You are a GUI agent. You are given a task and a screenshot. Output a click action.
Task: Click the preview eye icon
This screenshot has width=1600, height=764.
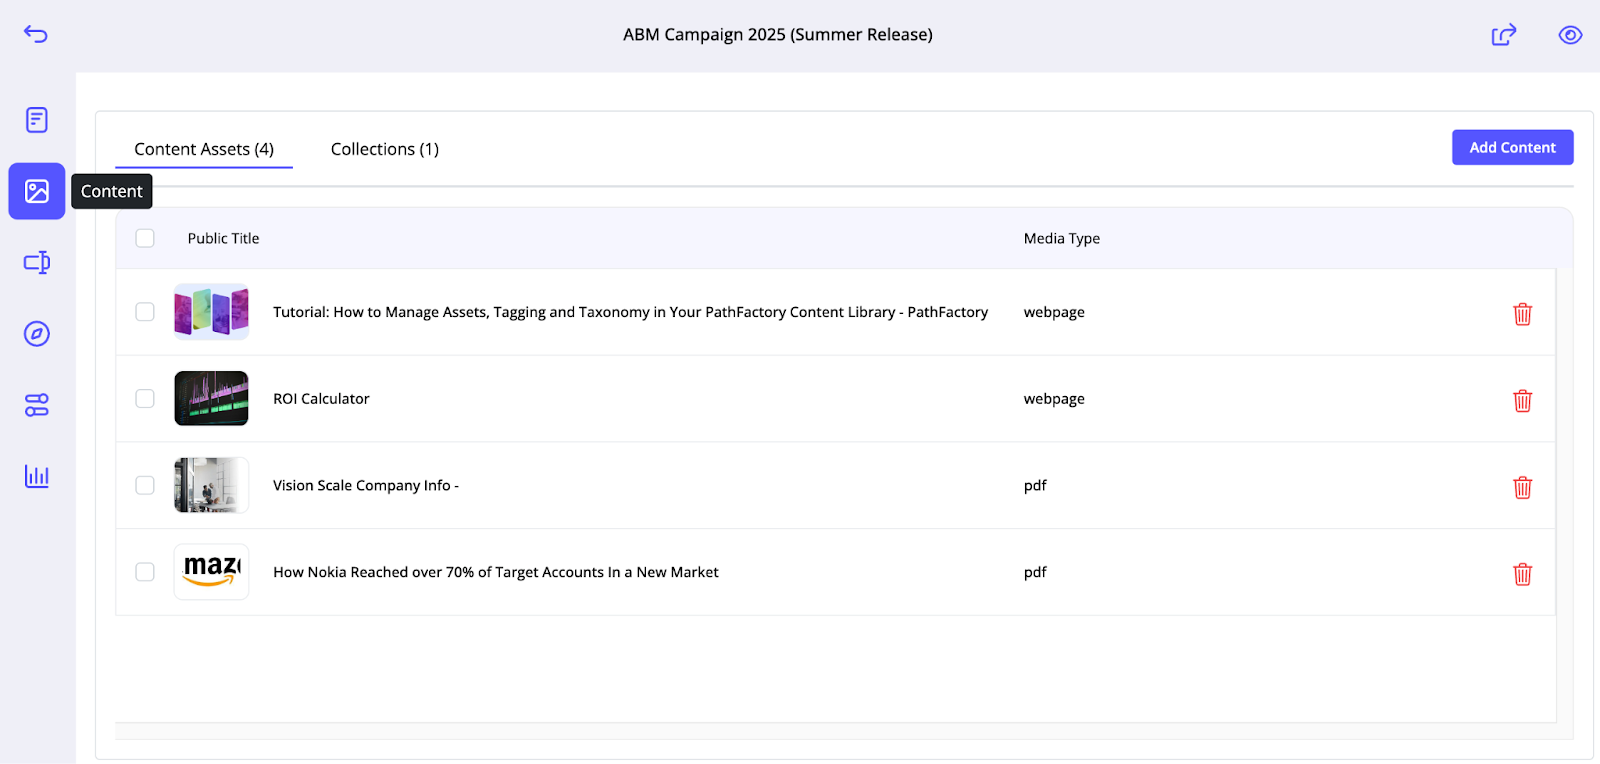pyautogui.click(x=1570, y=35)
